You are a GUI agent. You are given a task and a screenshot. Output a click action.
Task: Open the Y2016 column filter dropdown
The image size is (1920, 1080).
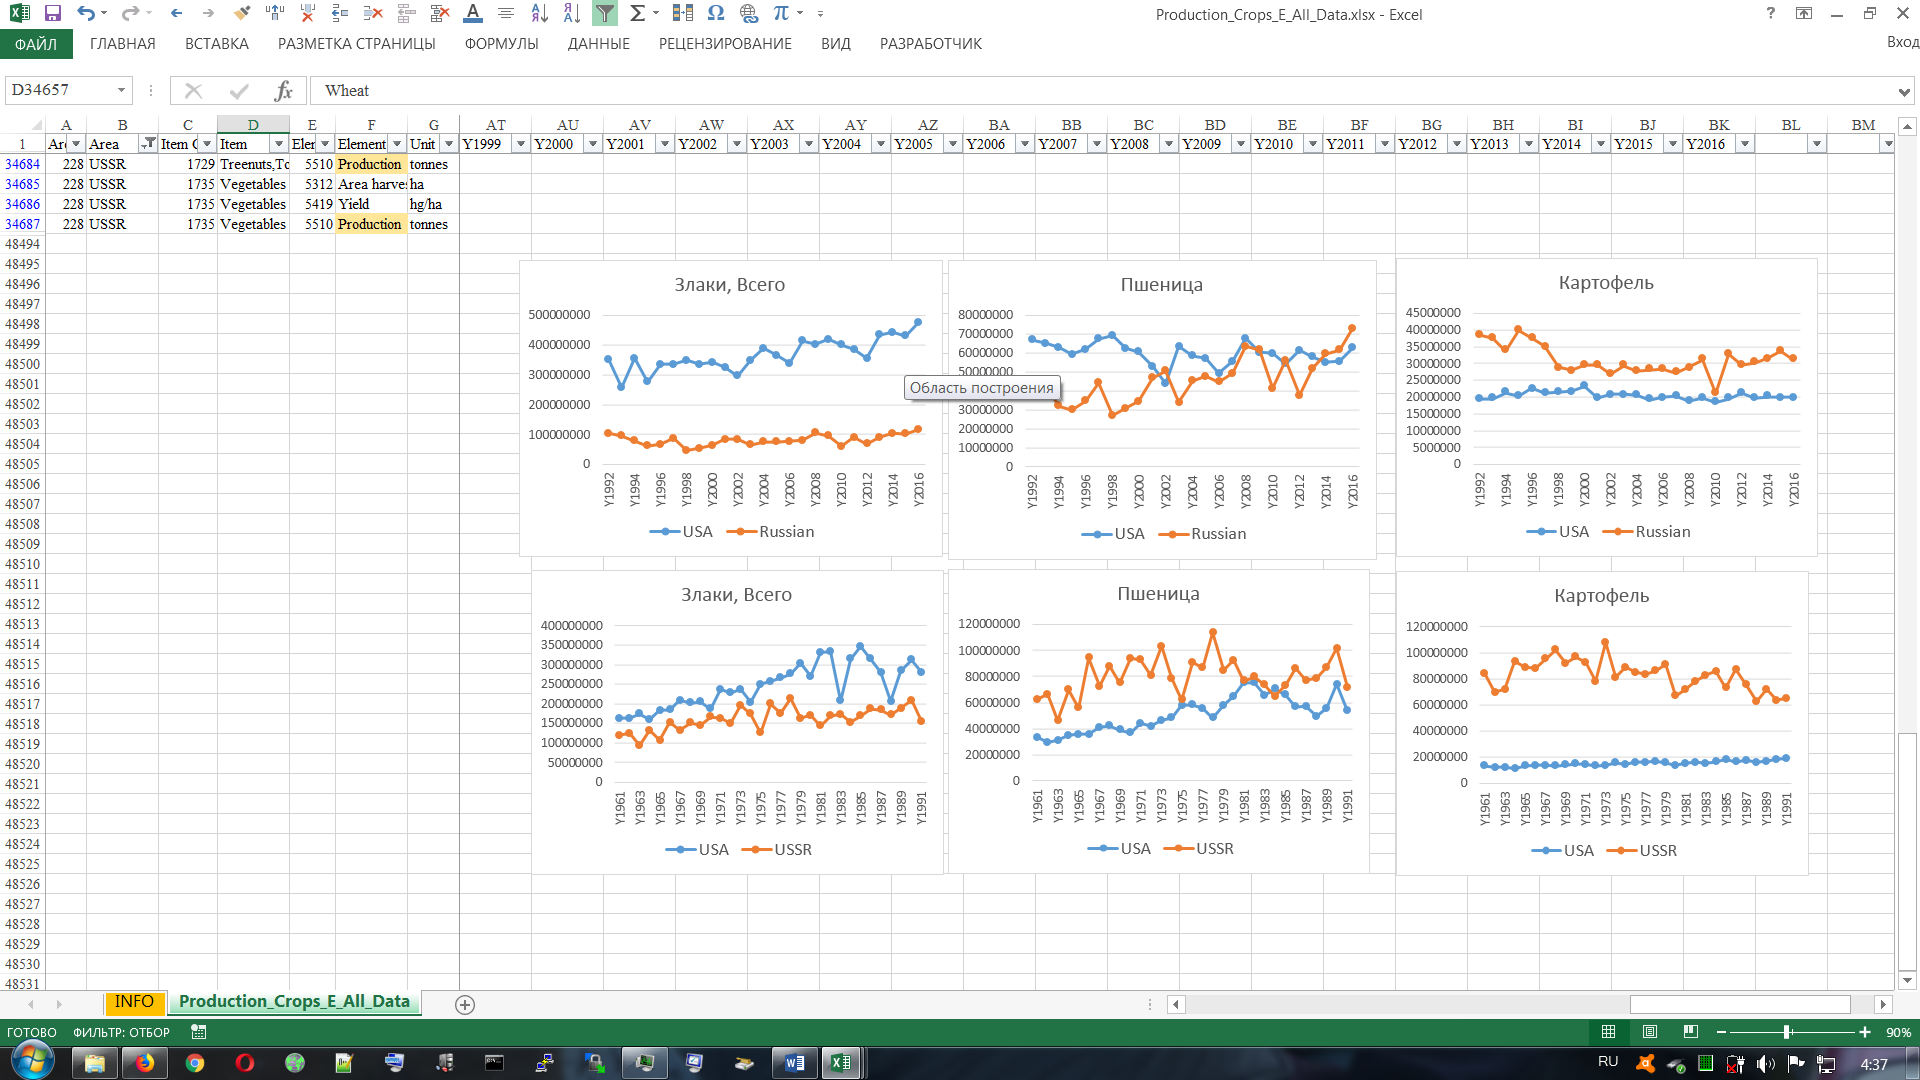[x=1744, y=144]
